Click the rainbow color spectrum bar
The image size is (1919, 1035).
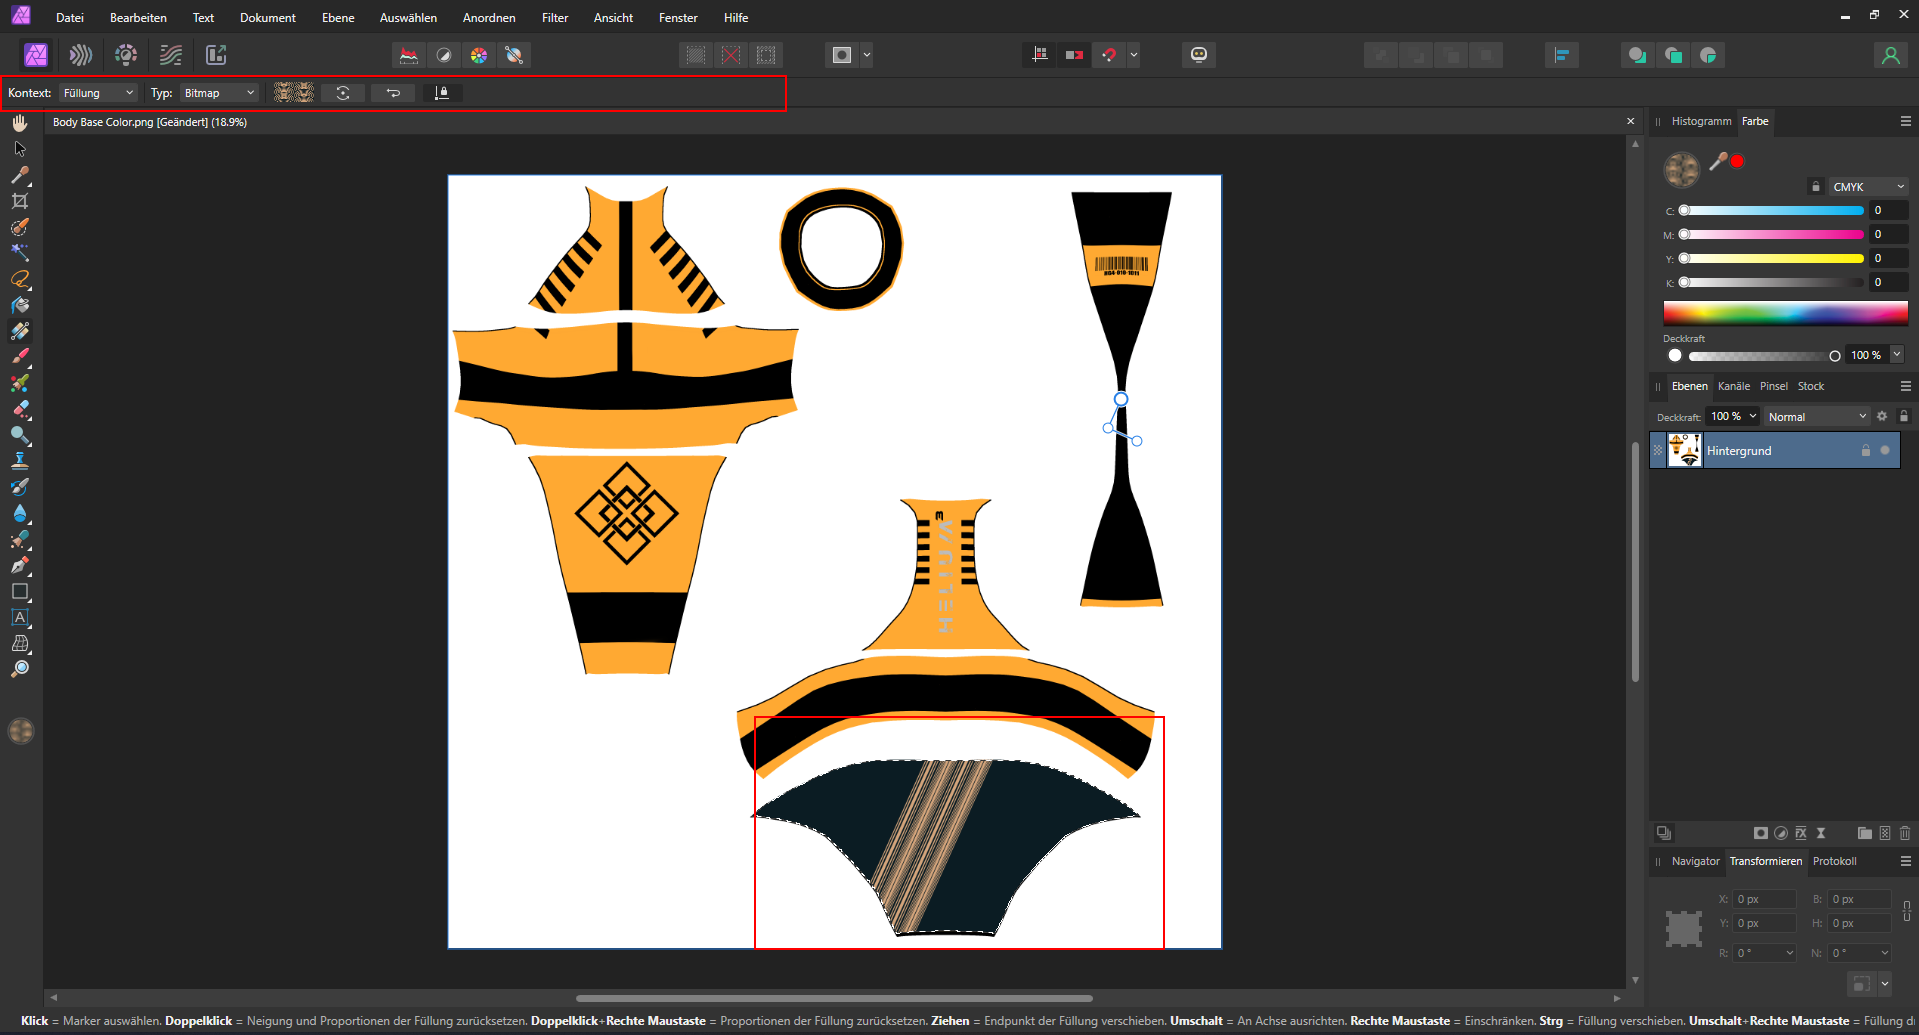(1785, 313)
